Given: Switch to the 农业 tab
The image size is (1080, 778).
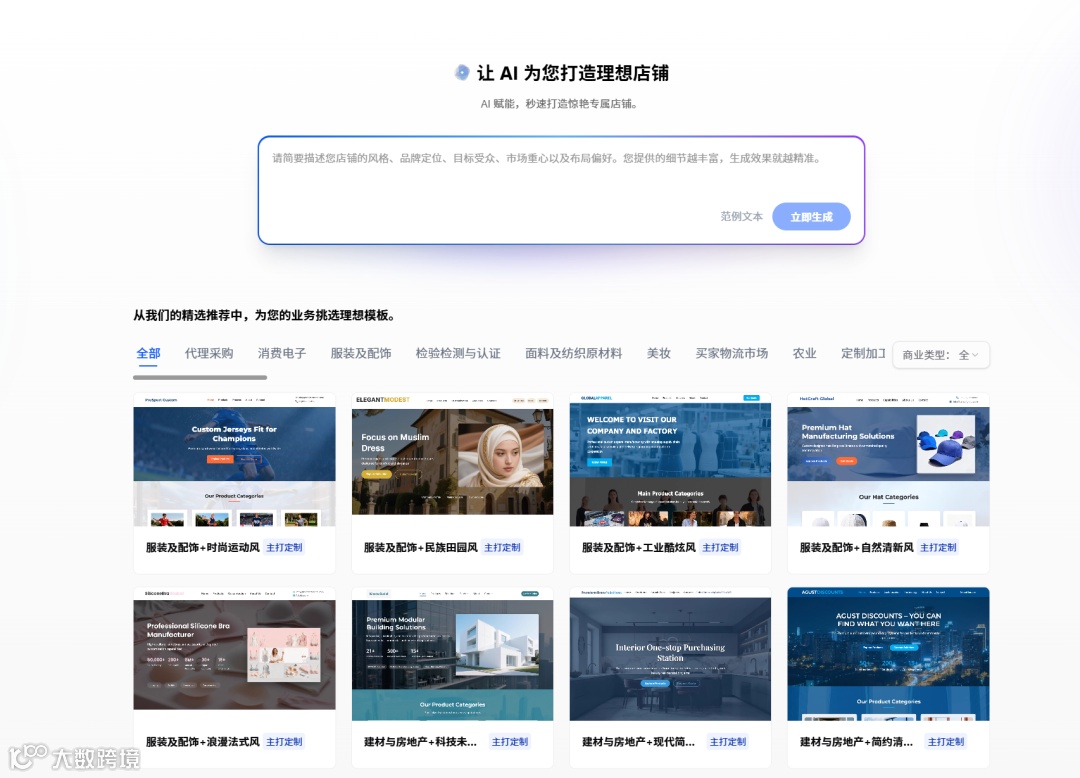Looking at the screenshot, I should [x=804, y=353].
